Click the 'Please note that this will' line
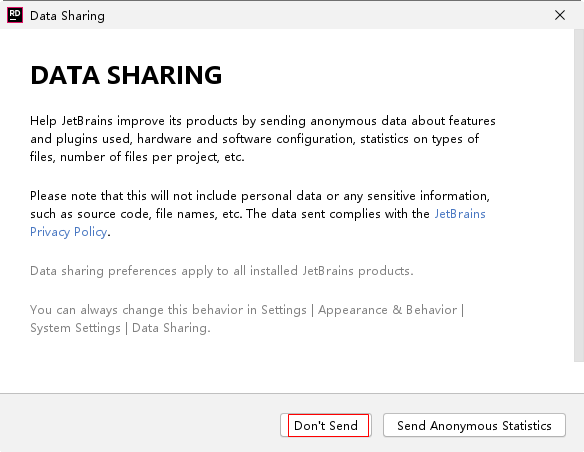 tap(260, 196)
